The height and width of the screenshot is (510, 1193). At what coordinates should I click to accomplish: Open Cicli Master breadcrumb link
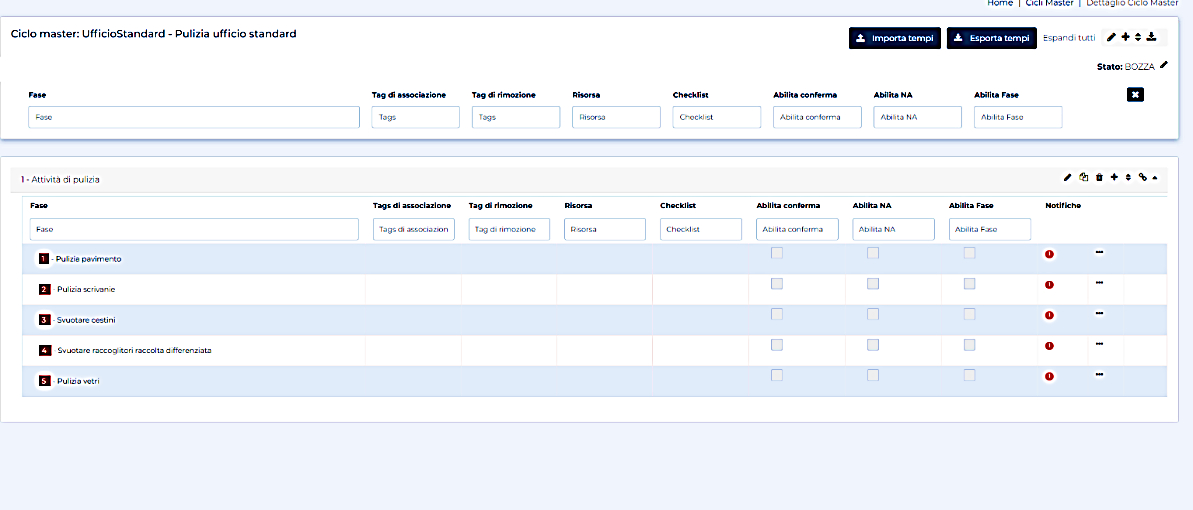click(1049, 4)
